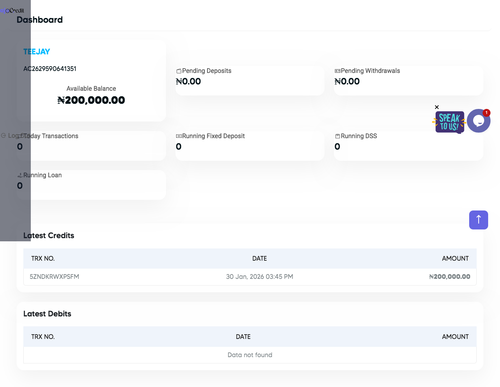Click the ₦200,000.00 available balance
This screenshot has height=387, width=500.
pos(91,100)
